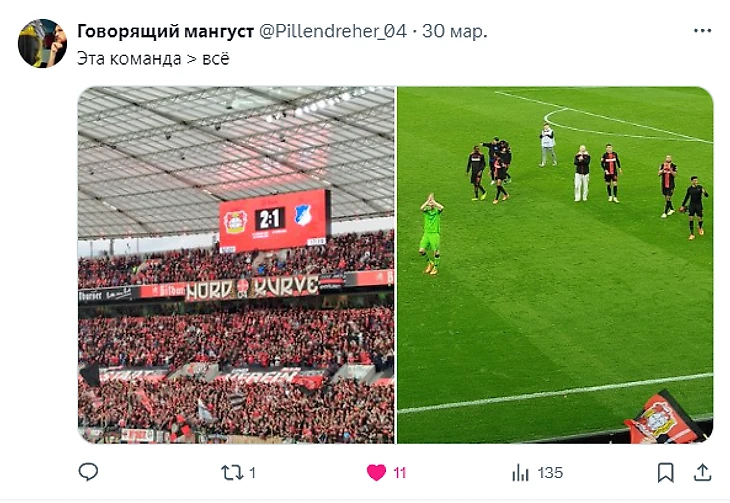Open the players on pitch photo
The image size is (730, 503).
click(x=555, y=265)
